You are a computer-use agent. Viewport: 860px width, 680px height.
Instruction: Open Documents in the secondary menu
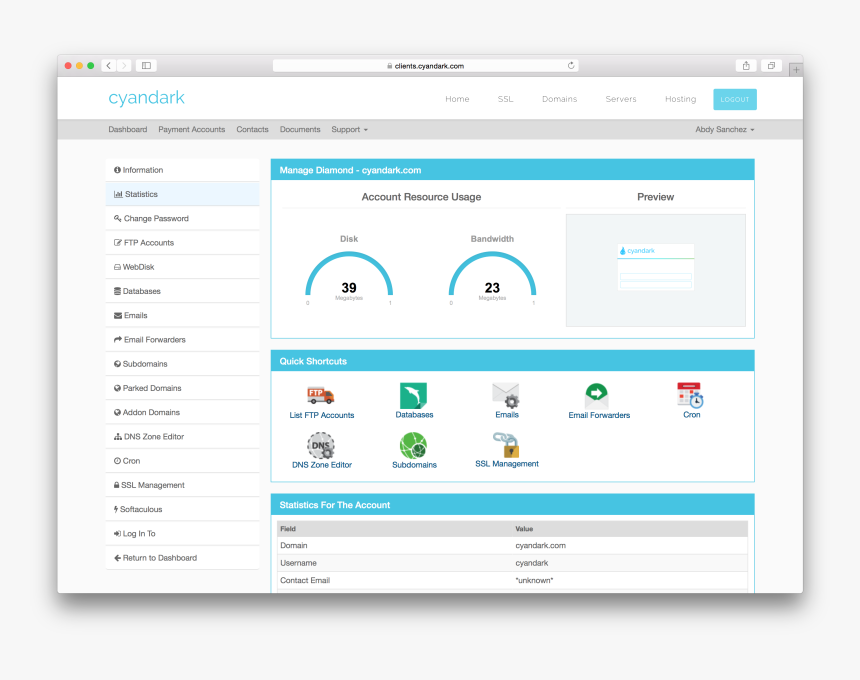coord(300,129)
